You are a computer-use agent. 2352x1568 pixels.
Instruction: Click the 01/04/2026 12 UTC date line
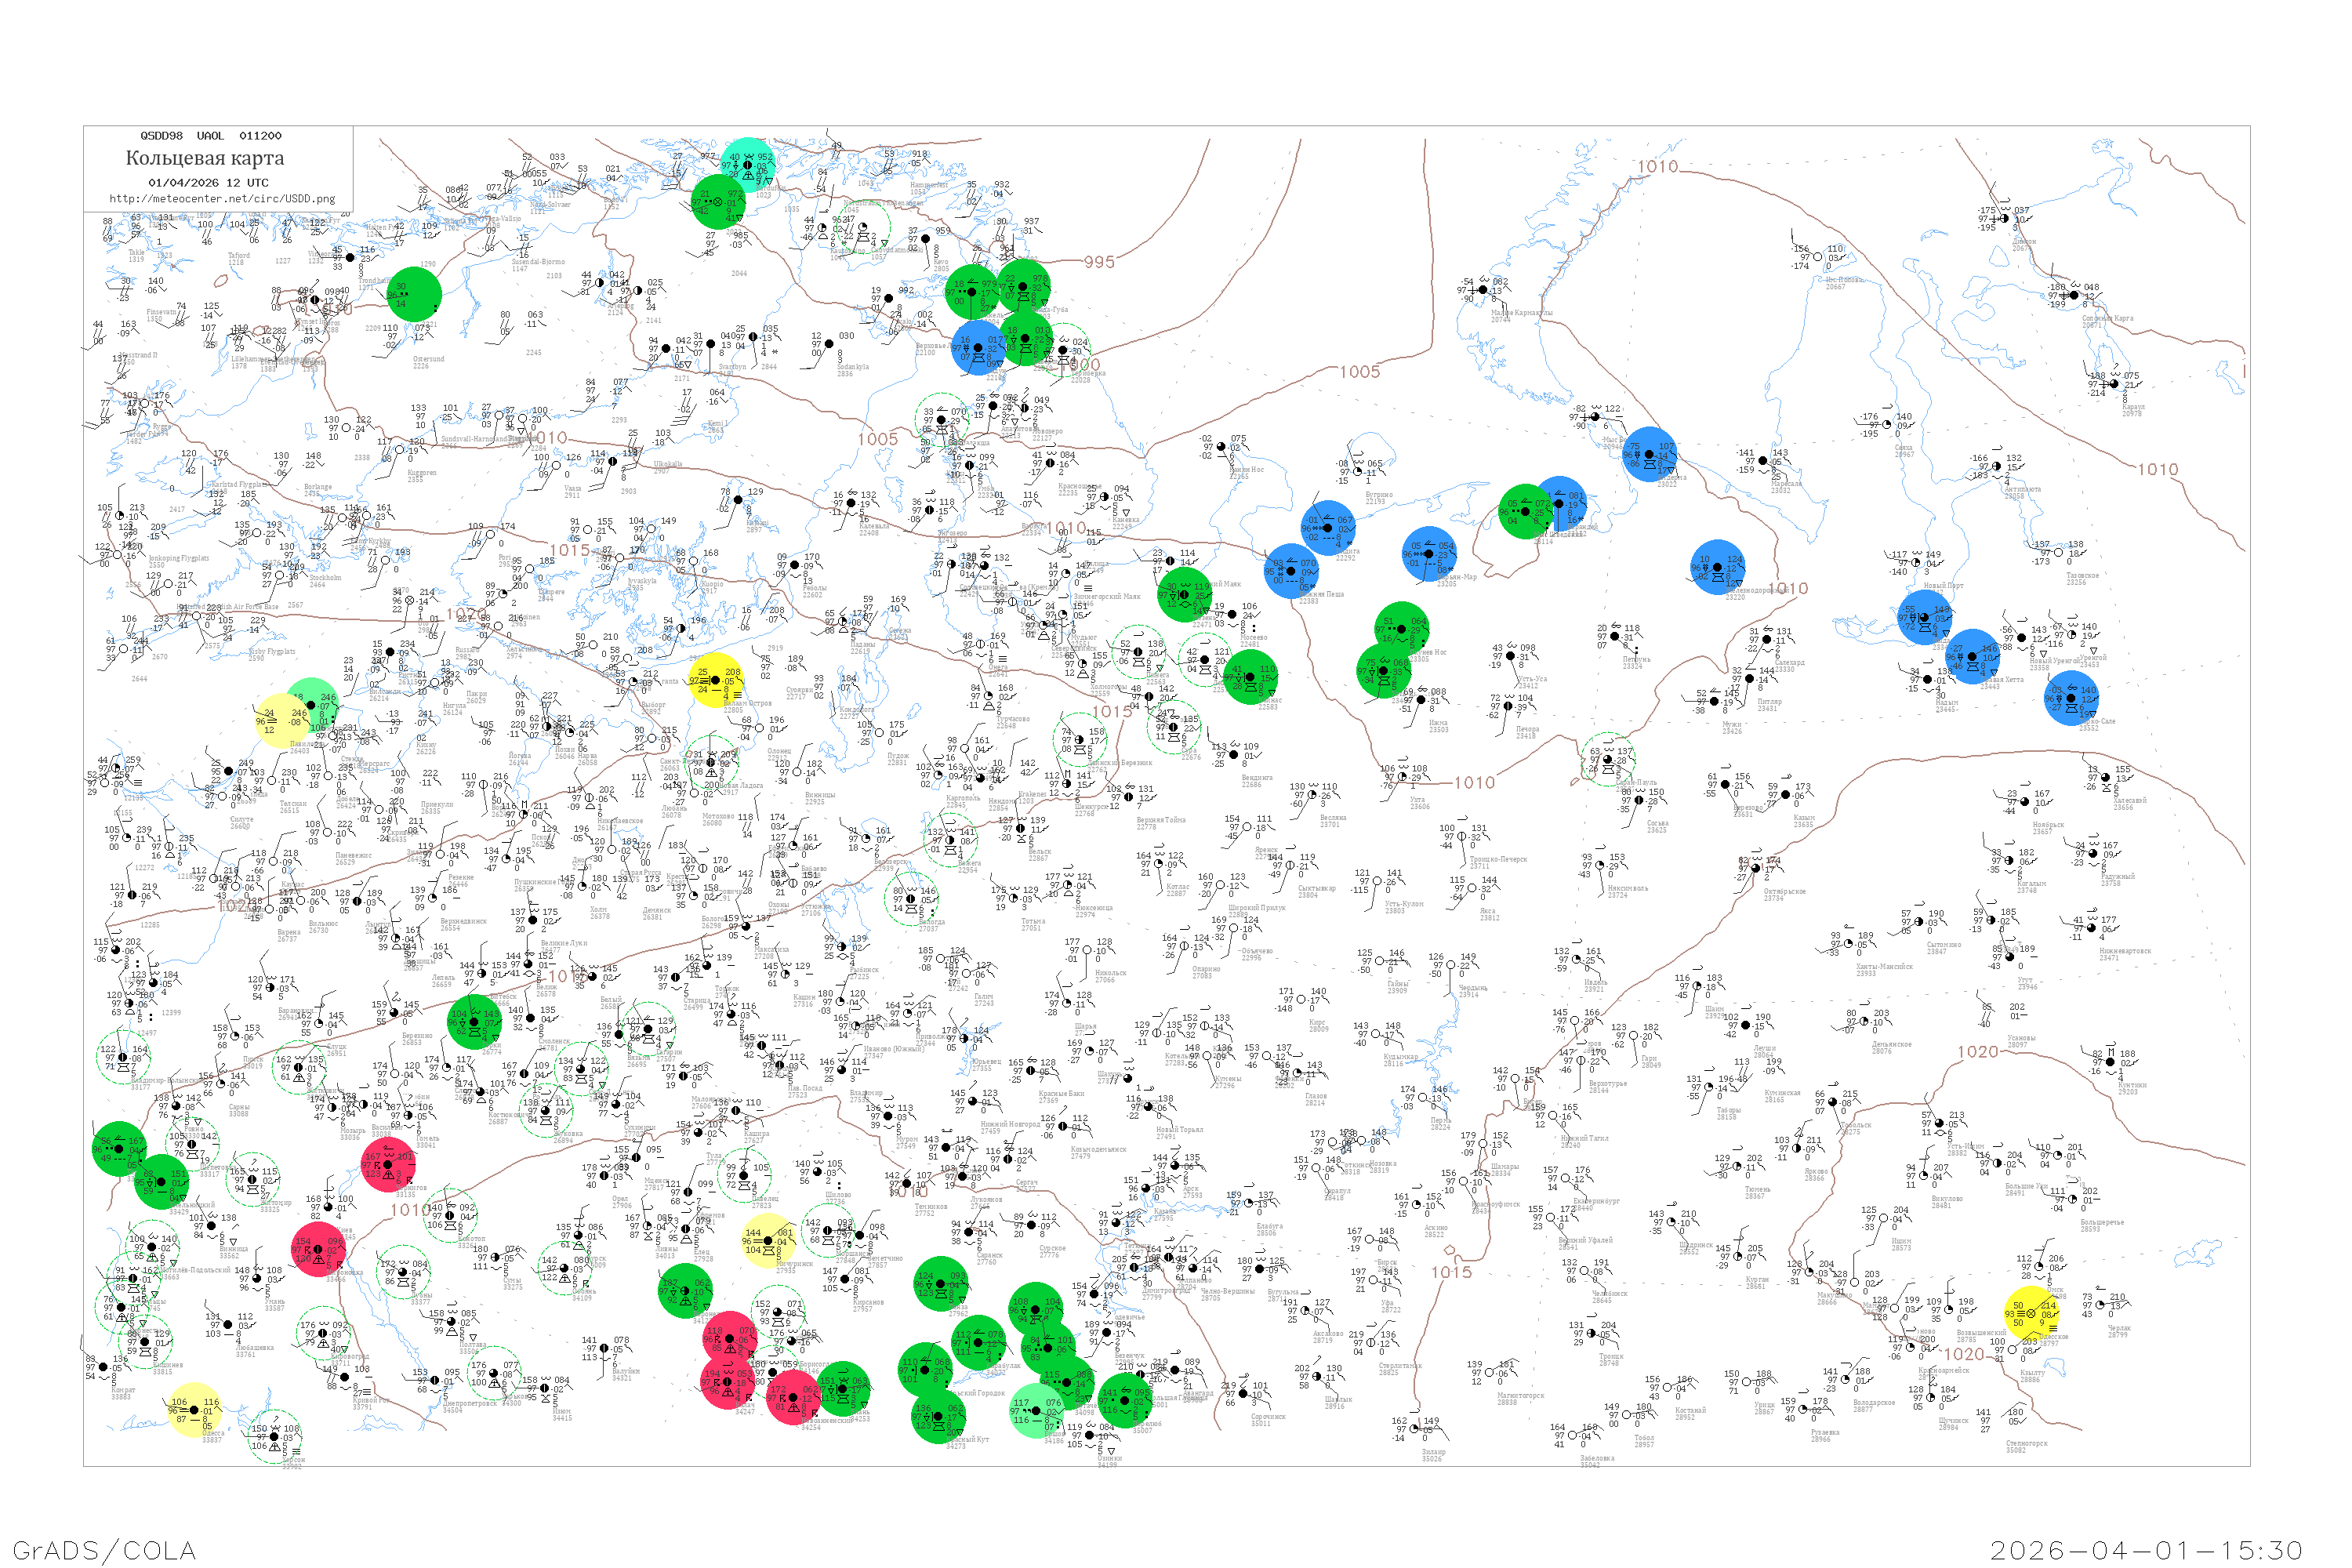208,183
